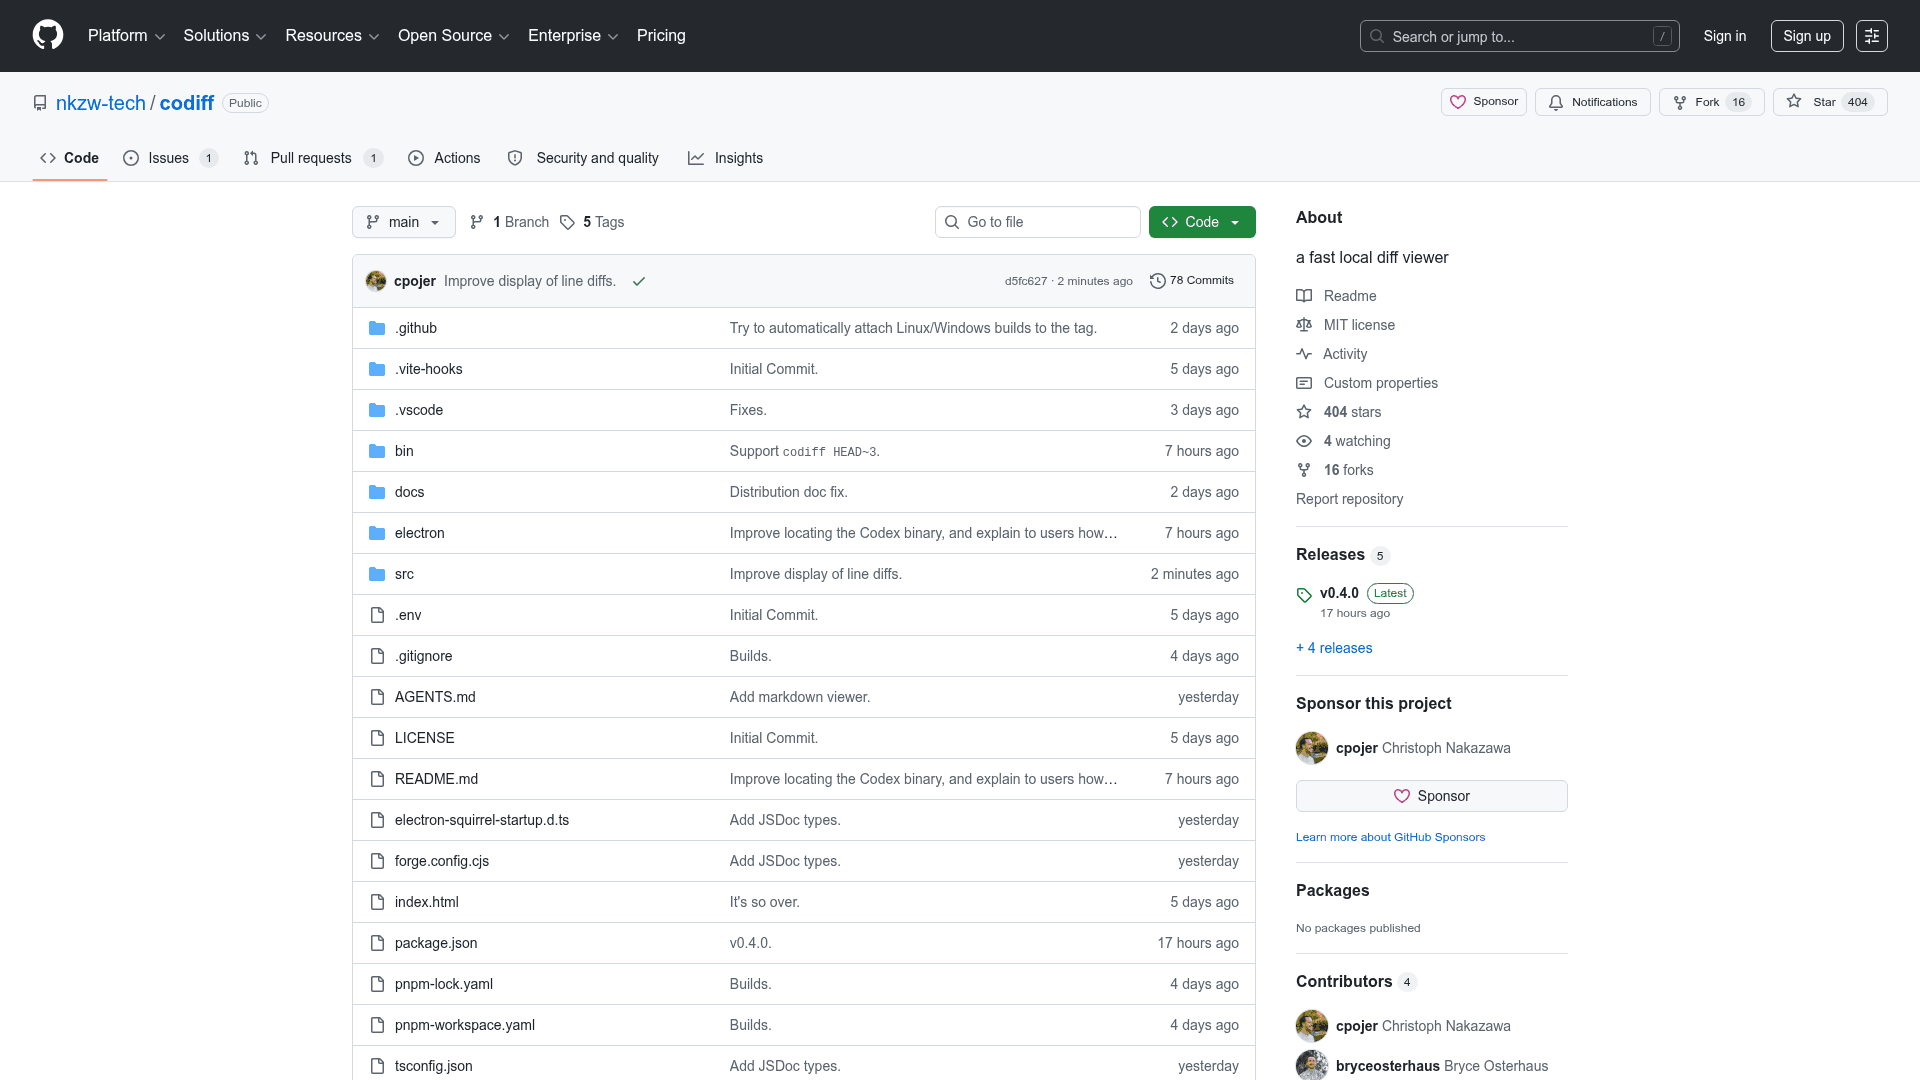Open the Insights tab
The width and height of the screenshot is (1920, 1080).
click(725, 158)
